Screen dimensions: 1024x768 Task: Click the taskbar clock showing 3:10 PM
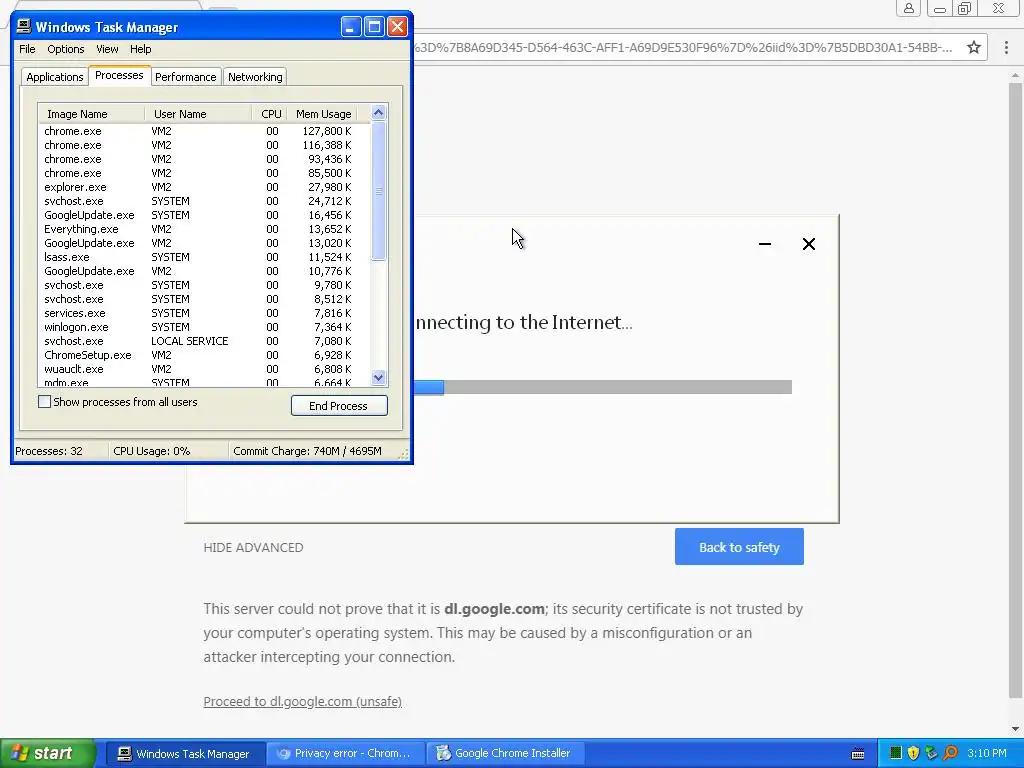[986, 753]
